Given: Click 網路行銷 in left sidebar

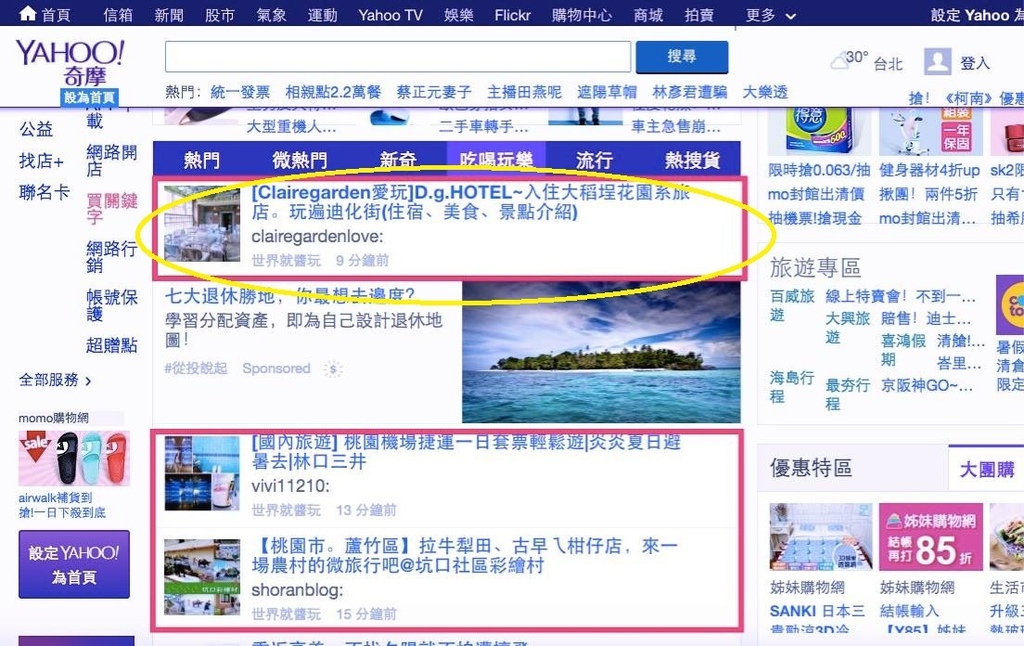Looking at the screenshot, I should click(111, 256).
